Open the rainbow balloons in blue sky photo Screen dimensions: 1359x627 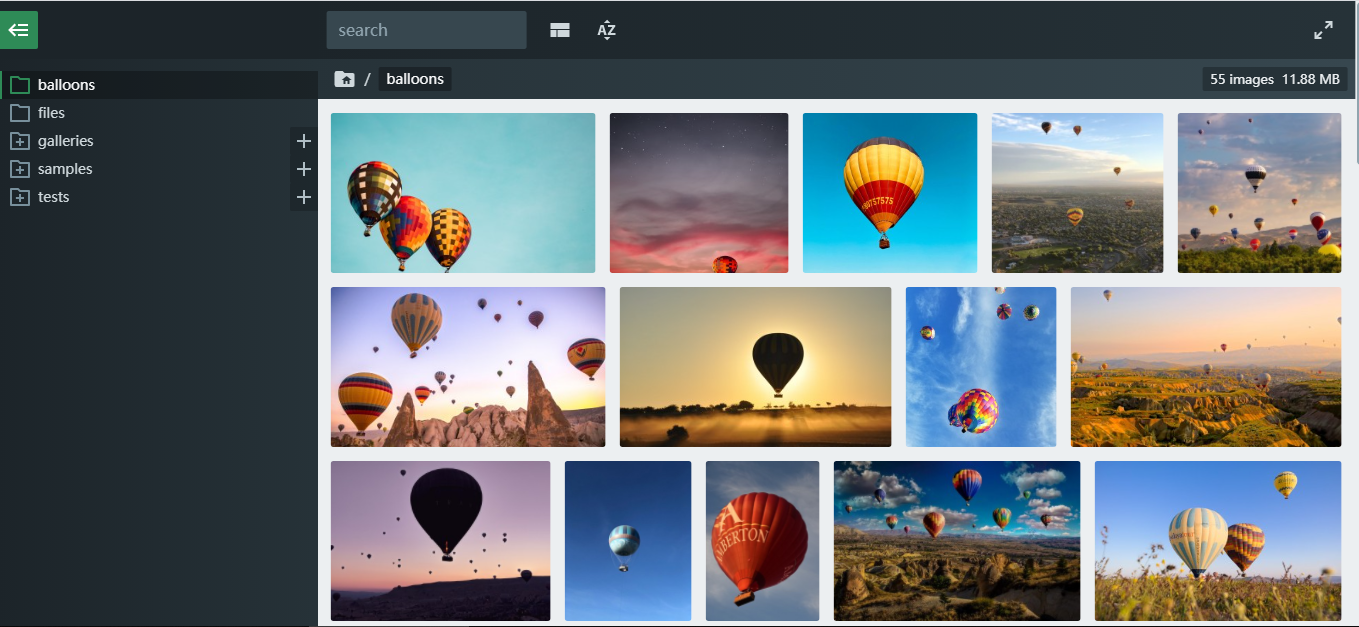pyautogui.click(x=981, y=367)
